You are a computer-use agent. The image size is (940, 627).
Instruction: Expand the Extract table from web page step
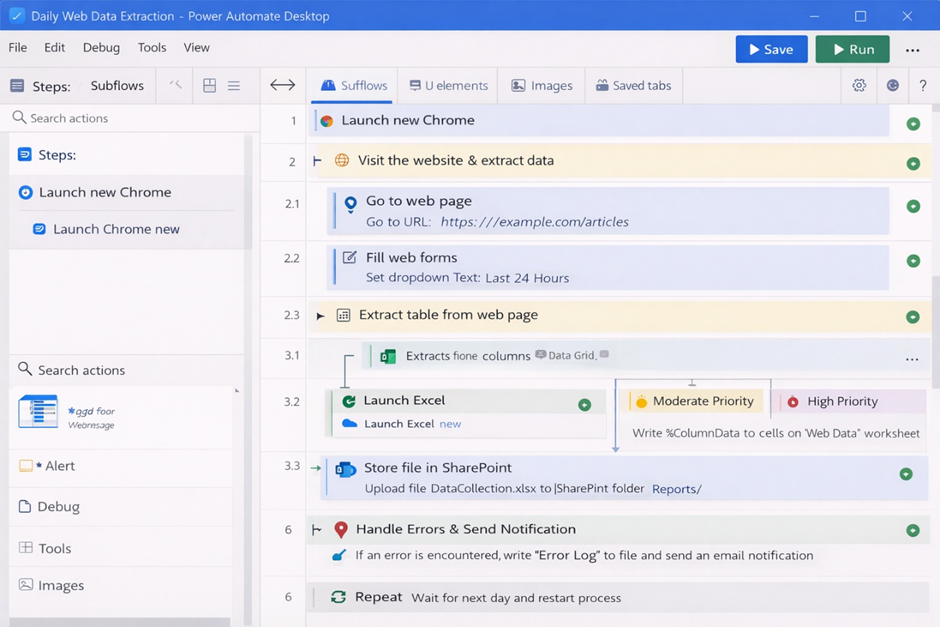(322, 315)
